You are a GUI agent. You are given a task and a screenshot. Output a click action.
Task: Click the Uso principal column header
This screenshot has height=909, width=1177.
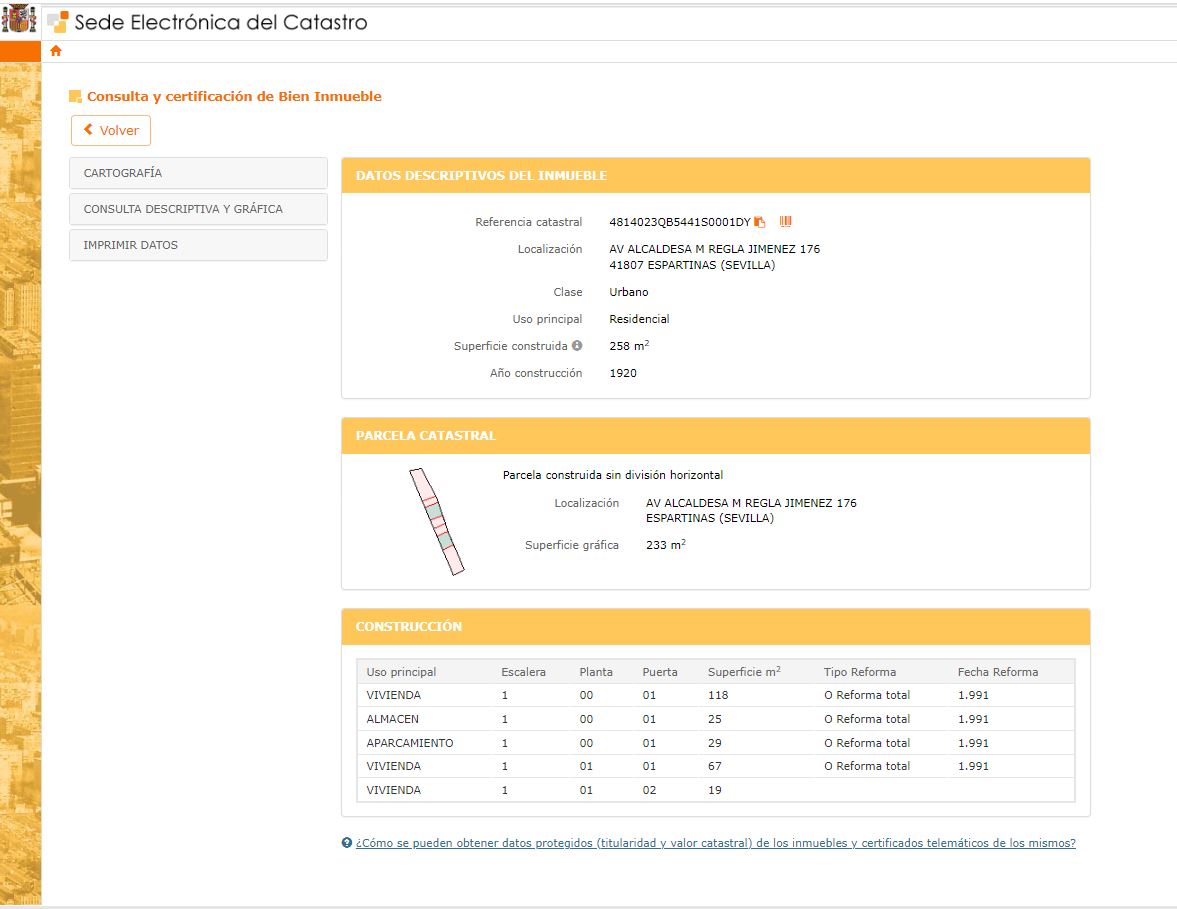(401, 672)
